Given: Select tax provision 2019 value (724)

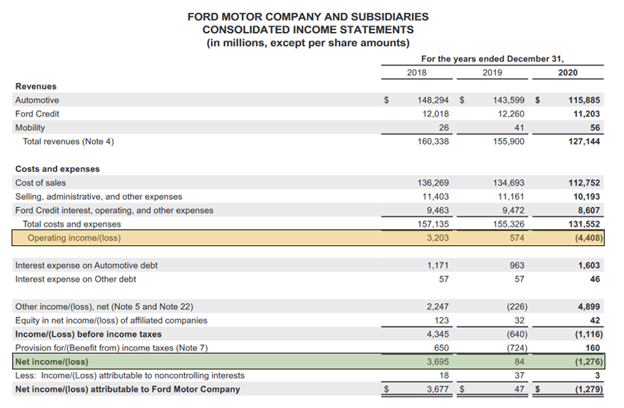Looking at the screenshot, I should click(x=517, y=348).
